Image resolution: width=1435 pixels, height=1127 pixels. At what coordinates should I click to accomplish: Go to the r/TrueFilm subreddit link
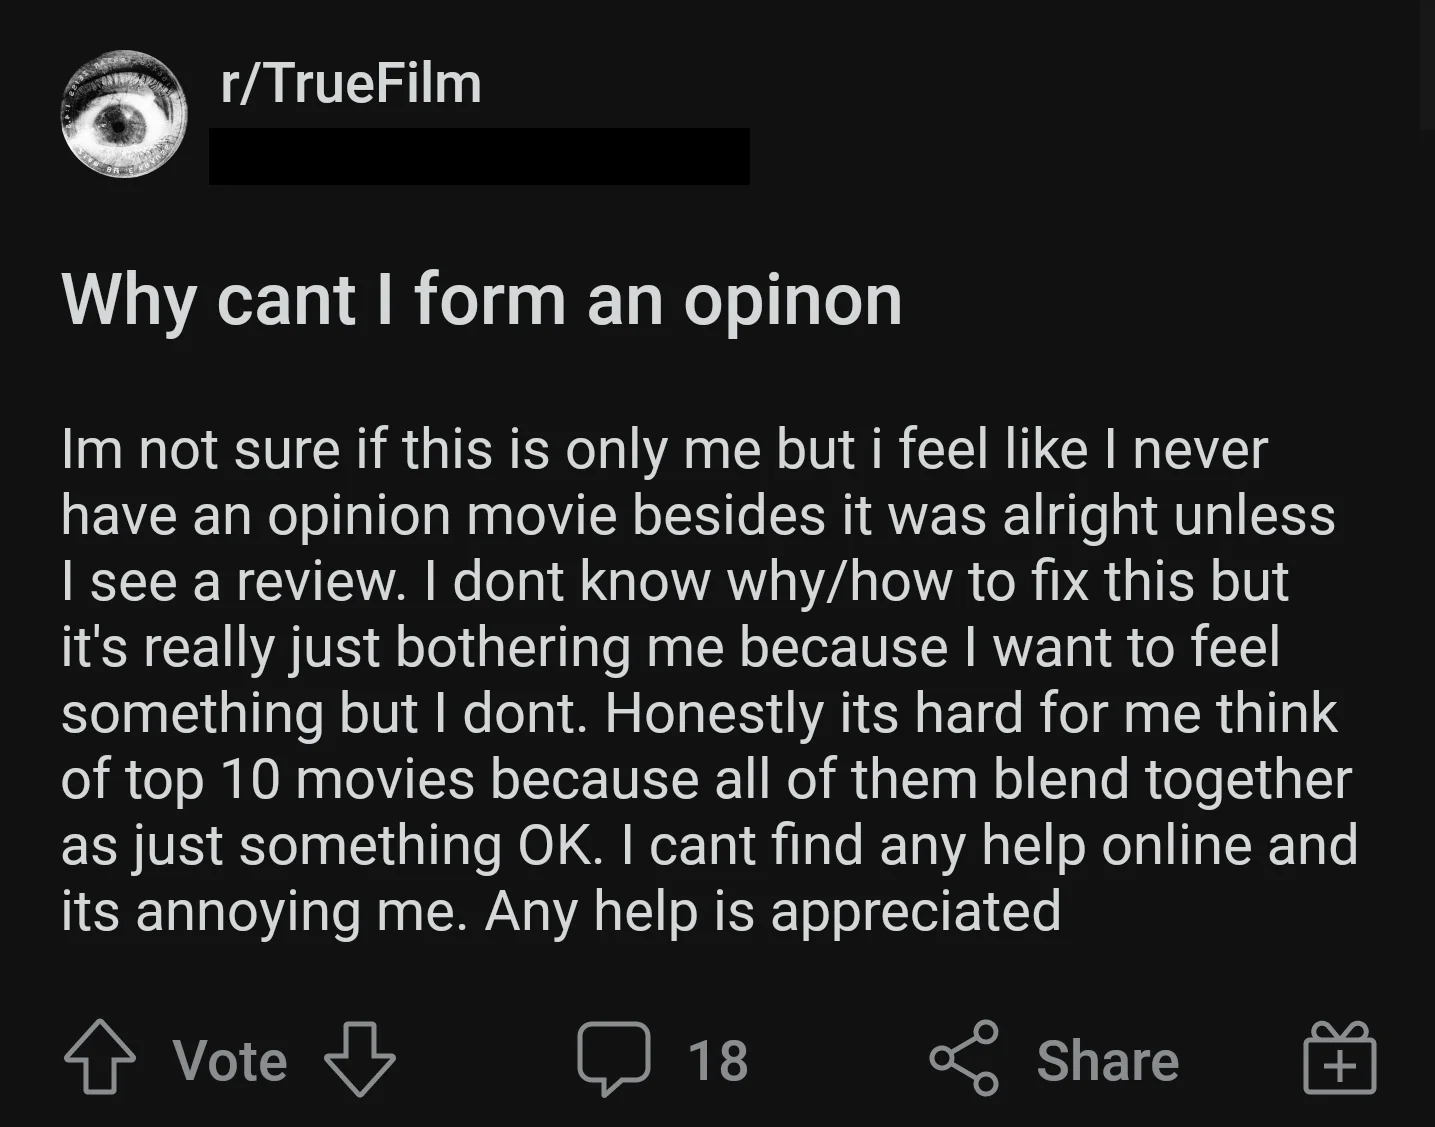pos(351,83)
